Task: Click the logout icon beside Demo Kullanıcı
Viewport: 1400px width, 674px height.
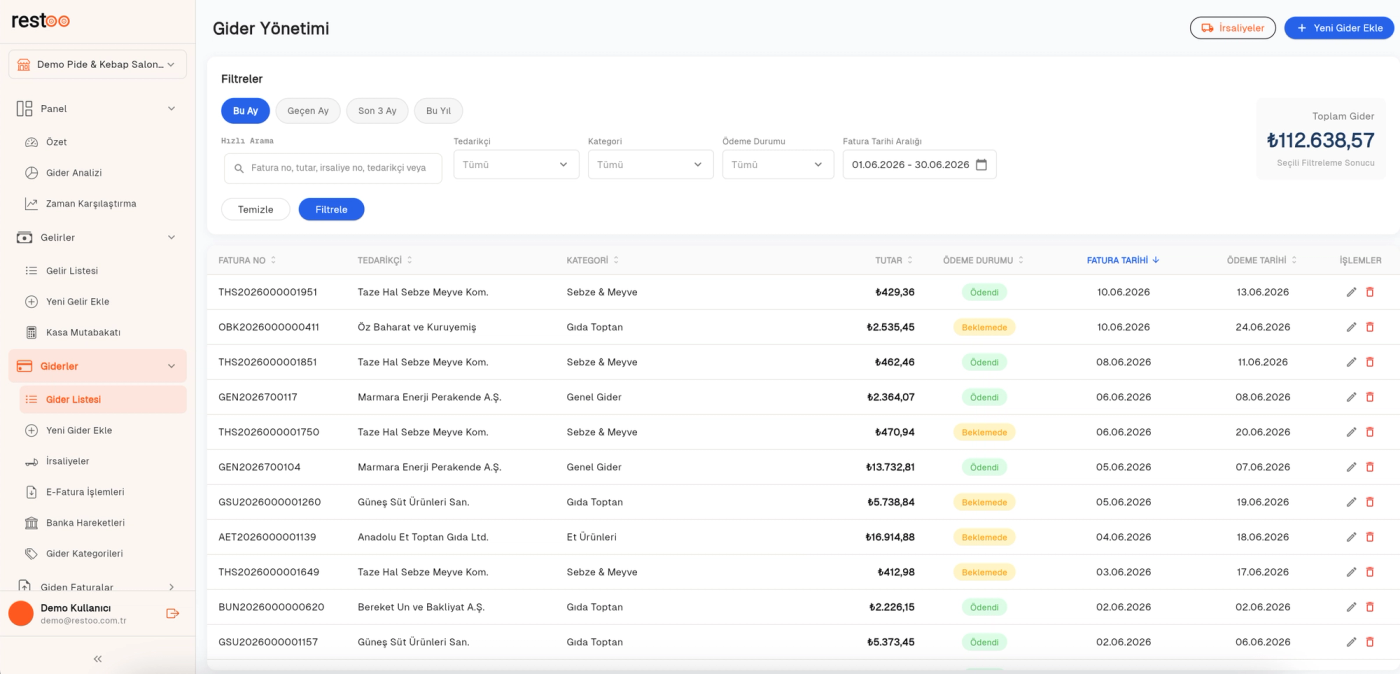Action: (173, 613)
